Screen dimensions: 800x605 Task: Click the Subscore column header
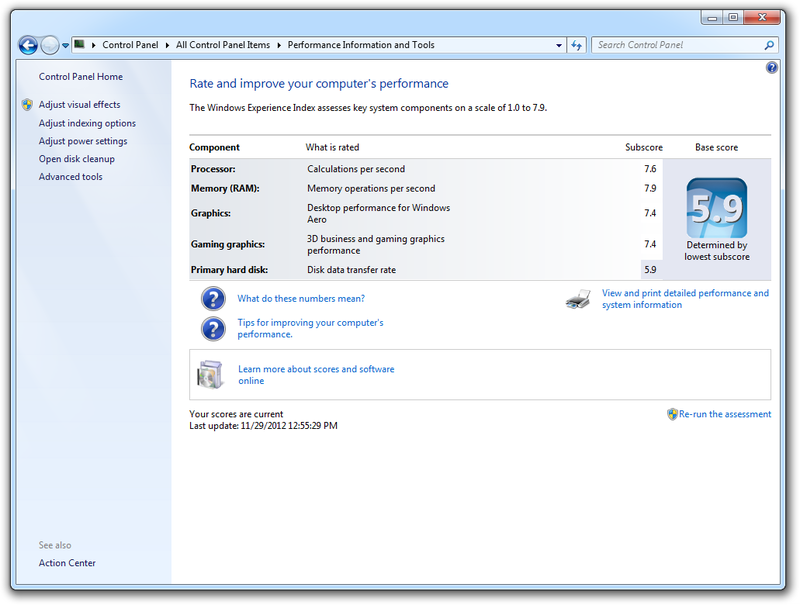click(x=644, y=147)
